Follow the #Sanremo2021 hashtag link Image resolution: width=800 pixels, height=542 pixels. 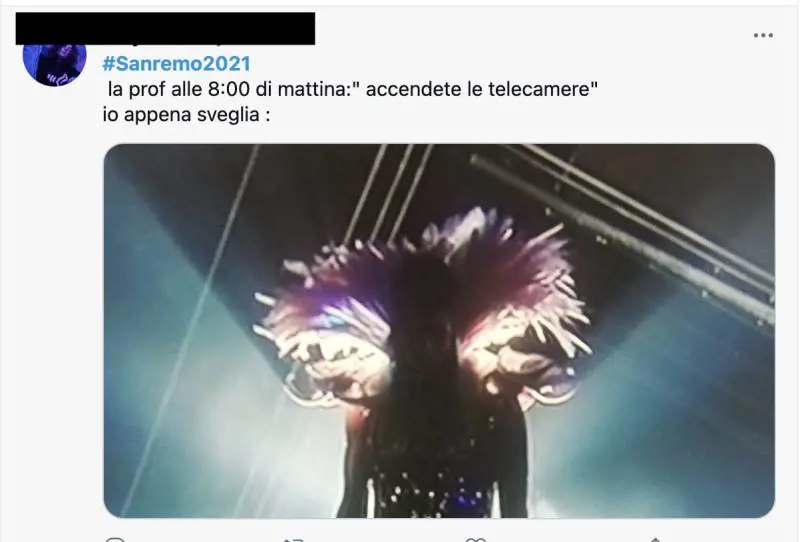177,64
